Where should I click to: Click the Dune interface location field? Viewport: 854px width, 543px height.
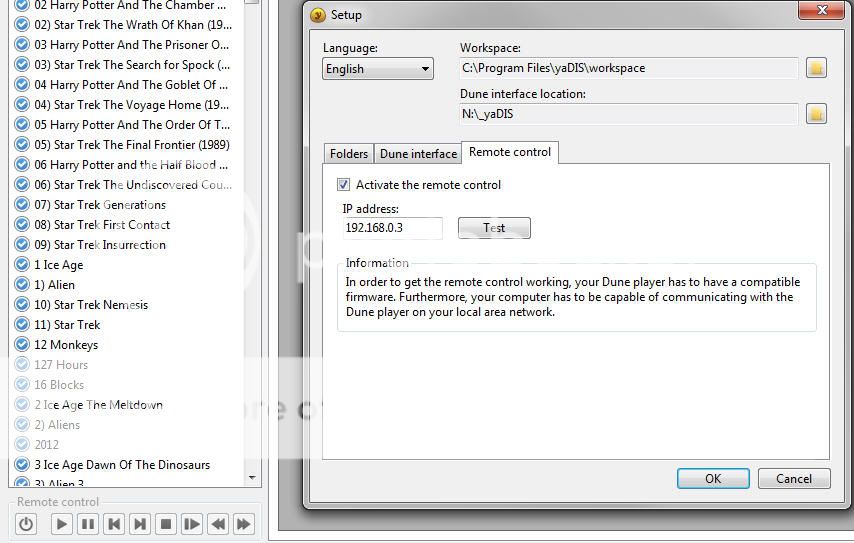[x=629, y=114]
